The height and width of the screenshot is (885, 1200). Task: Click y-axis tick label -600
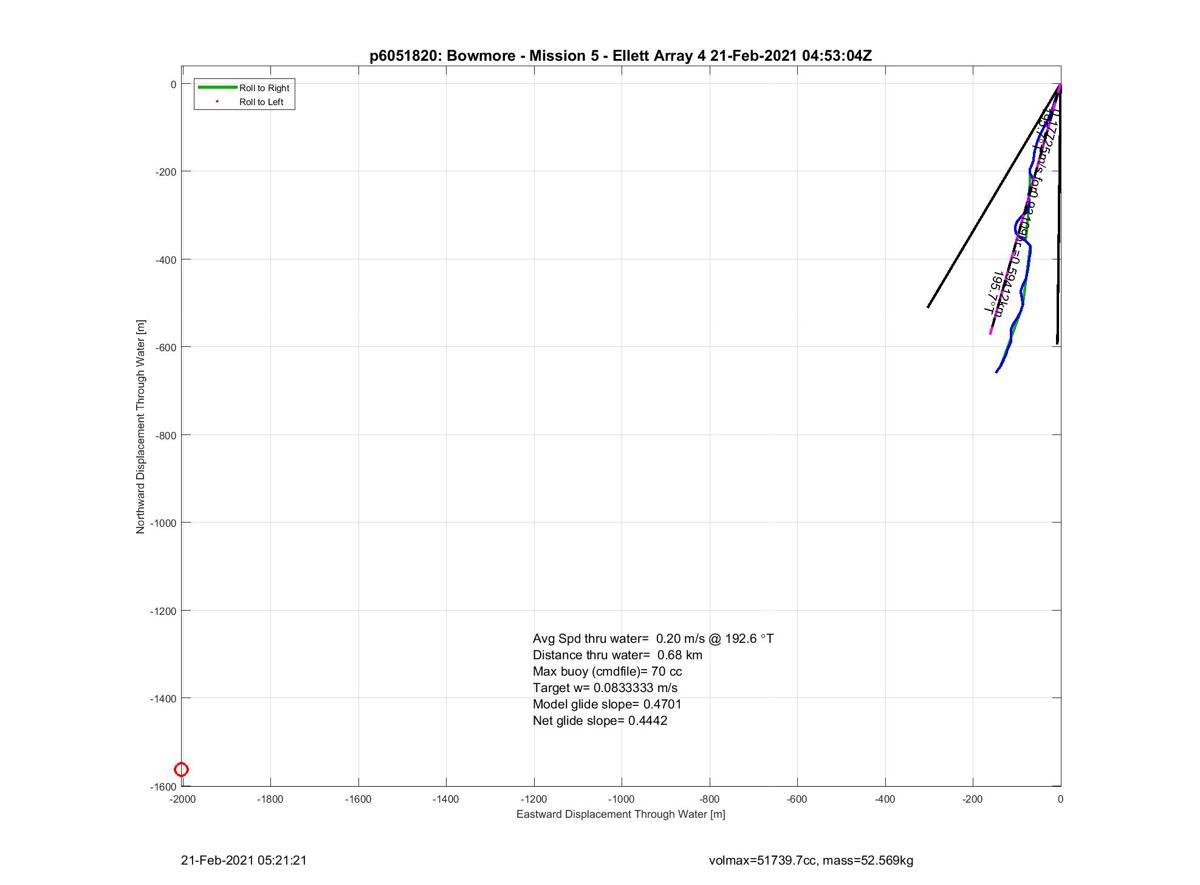(x=165, y=347)
